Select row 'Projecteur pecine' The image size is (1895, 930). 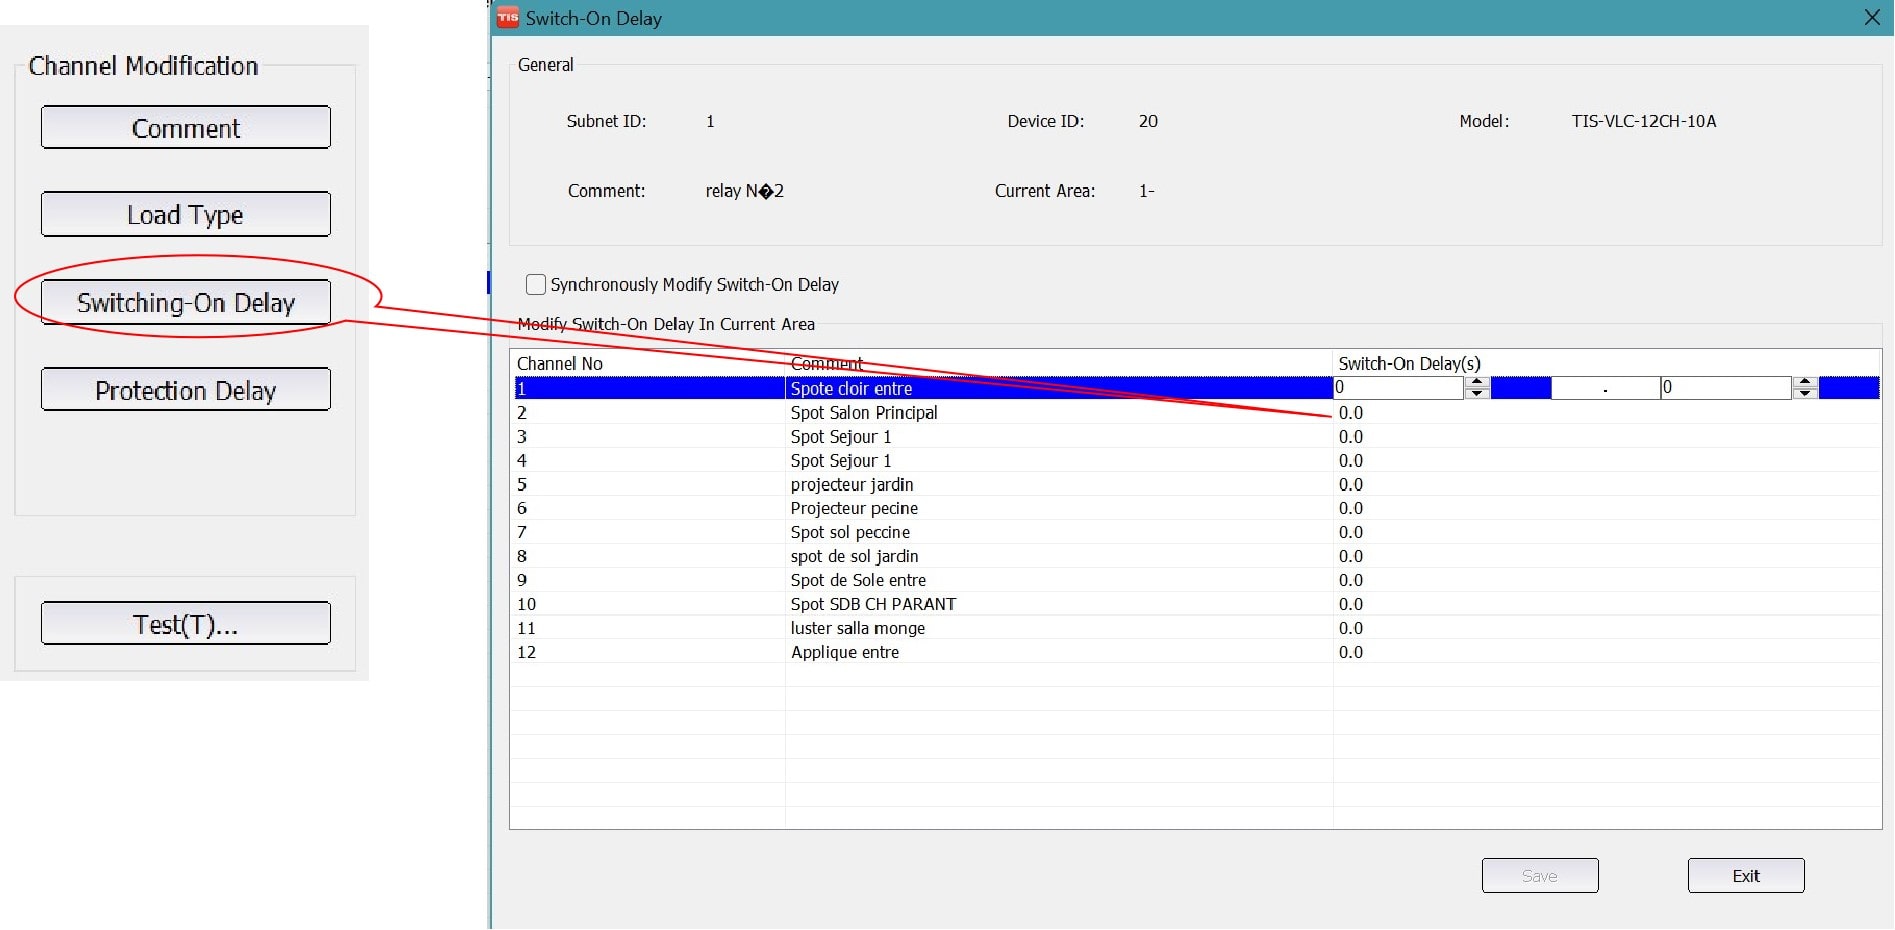point(1197,509)
